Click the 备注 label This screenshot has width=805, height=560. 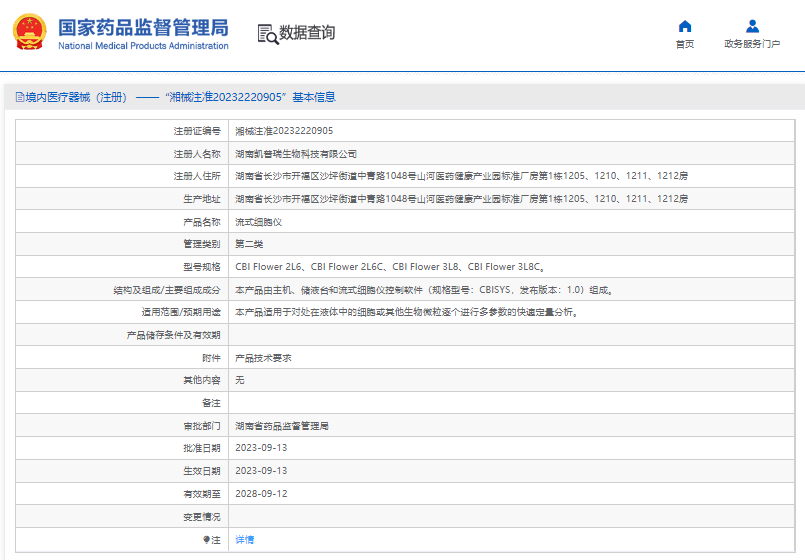(211, 403)
